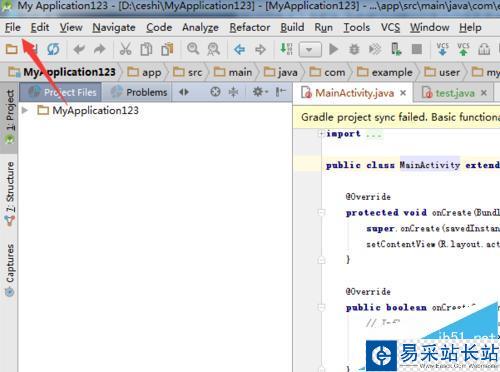Open the Refactor menu
Viewport: 500px width, 372px height.
pyautogui.click(x=250, y=27)
